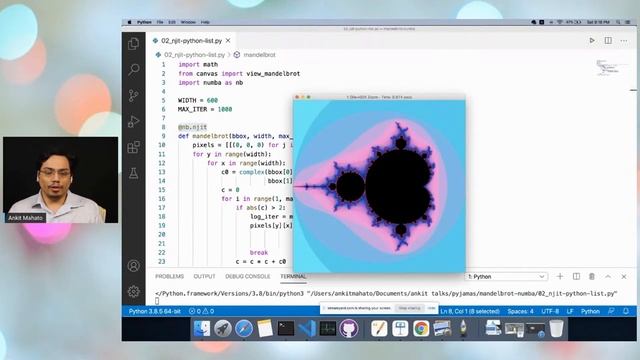640x360 pixels.
Task: Click 'Stop sharing' in sharing banner
Action: click(409, 308)
